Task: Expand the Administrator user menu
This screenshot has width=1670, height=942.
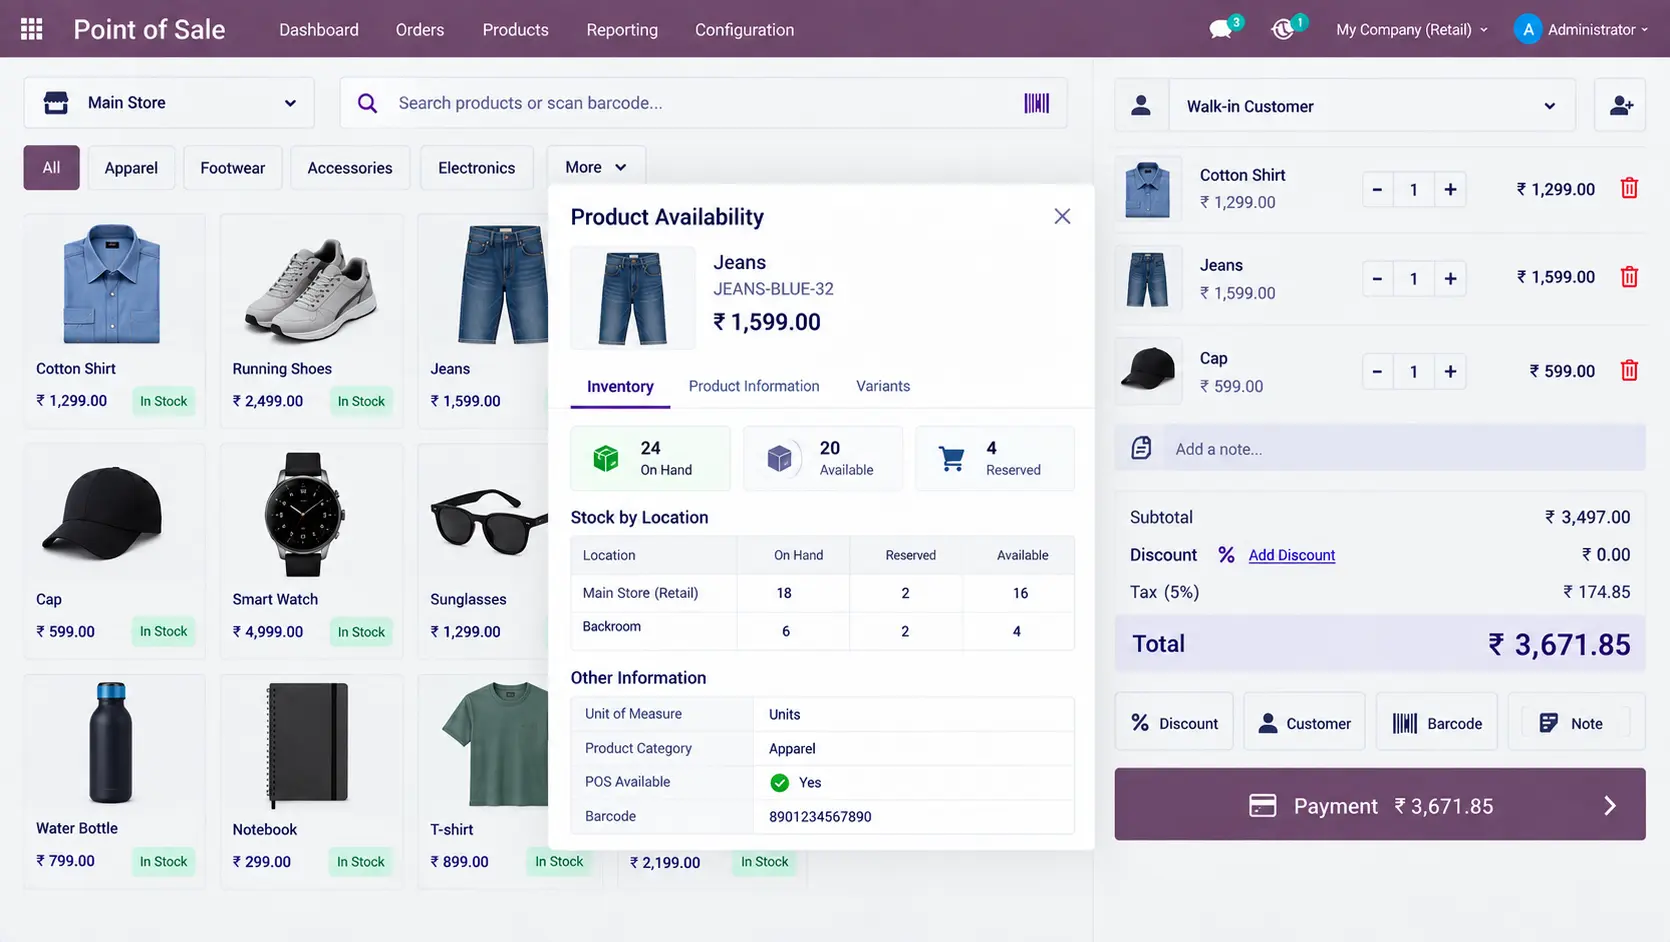Action: (1597, 30)
